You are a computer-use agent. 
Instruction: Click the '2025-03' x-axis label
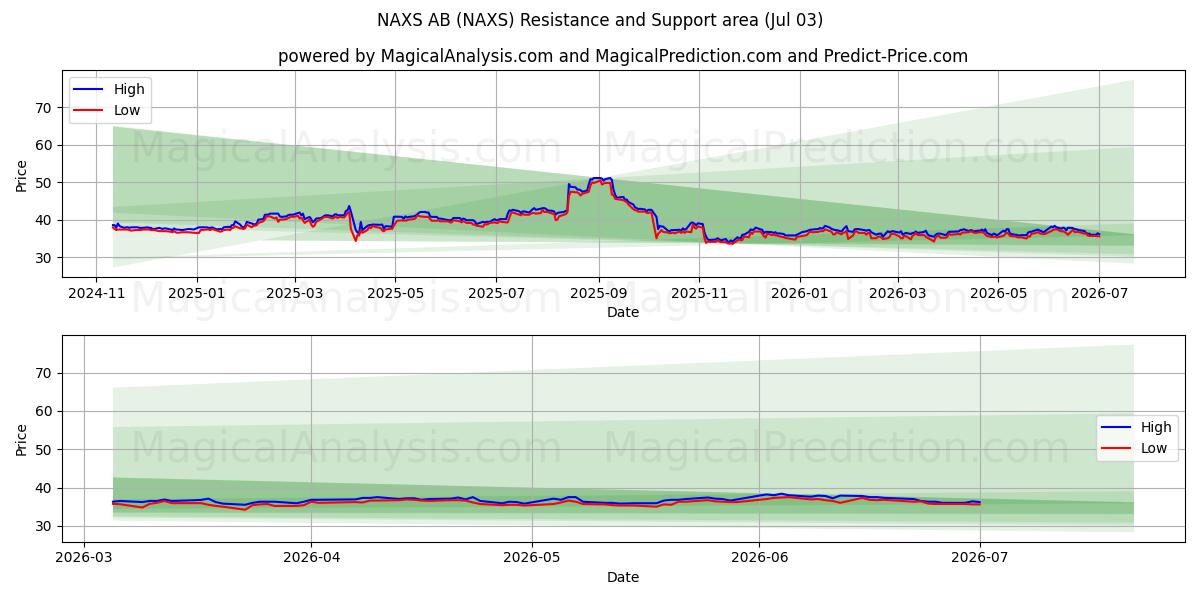[x=295, y=294]
